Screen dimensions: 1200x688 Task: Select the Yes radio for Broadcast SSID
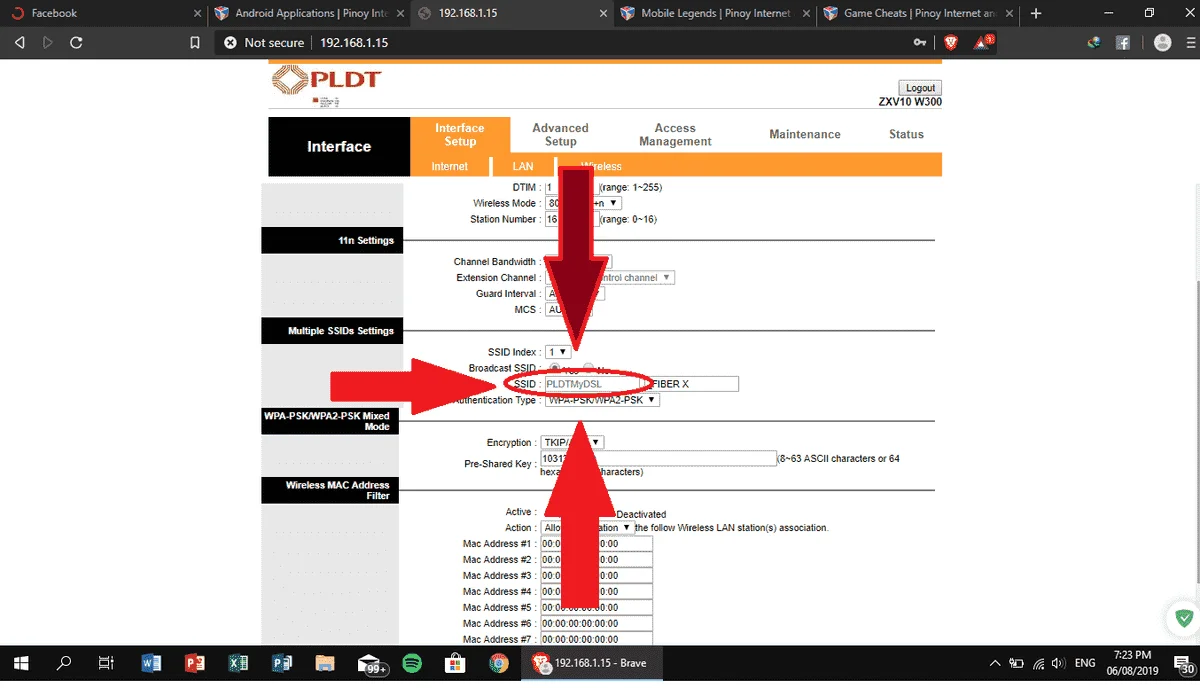coord(555,368)
